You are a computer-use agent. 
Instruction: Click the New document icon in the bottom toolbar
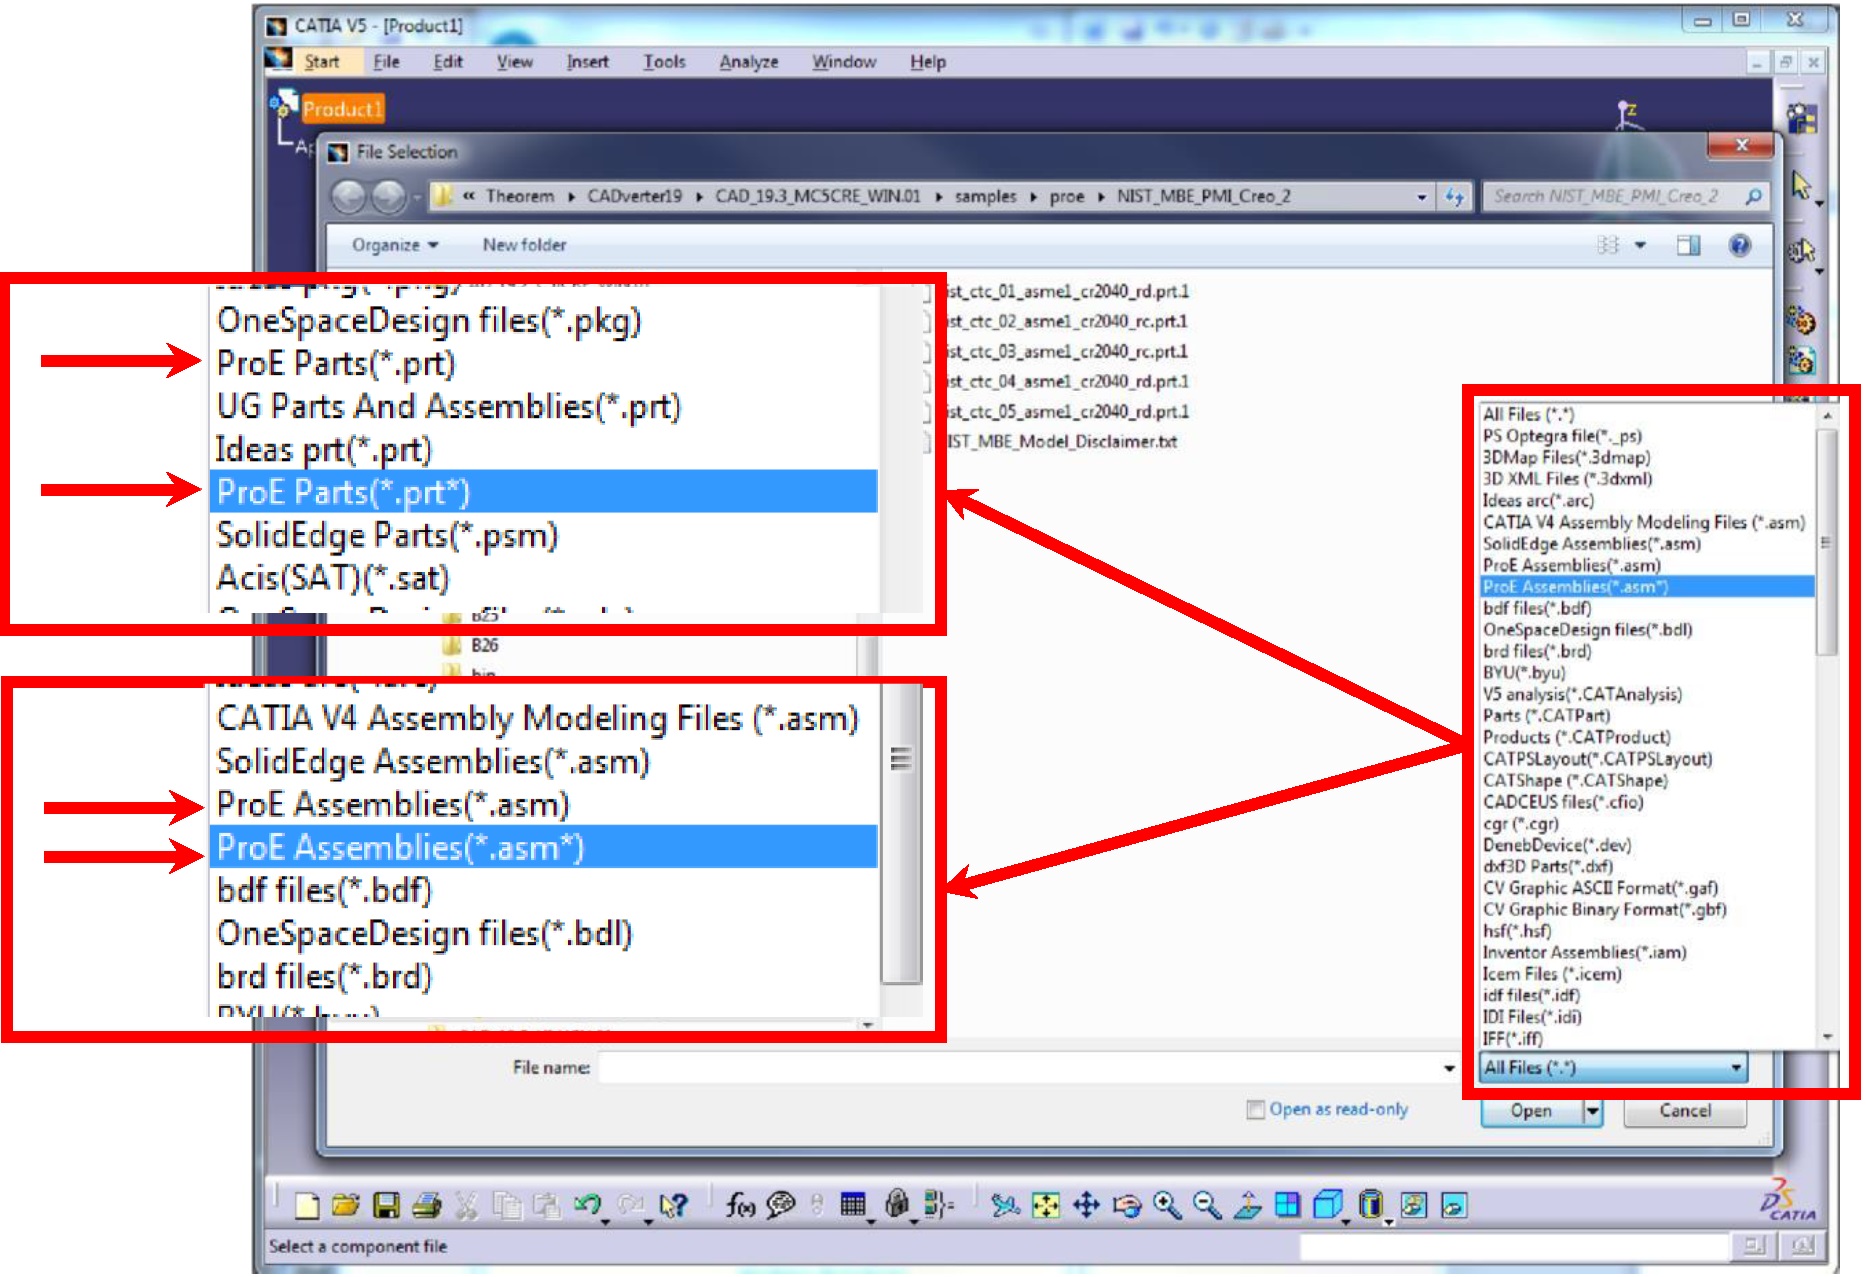(x=307, y=1206)
